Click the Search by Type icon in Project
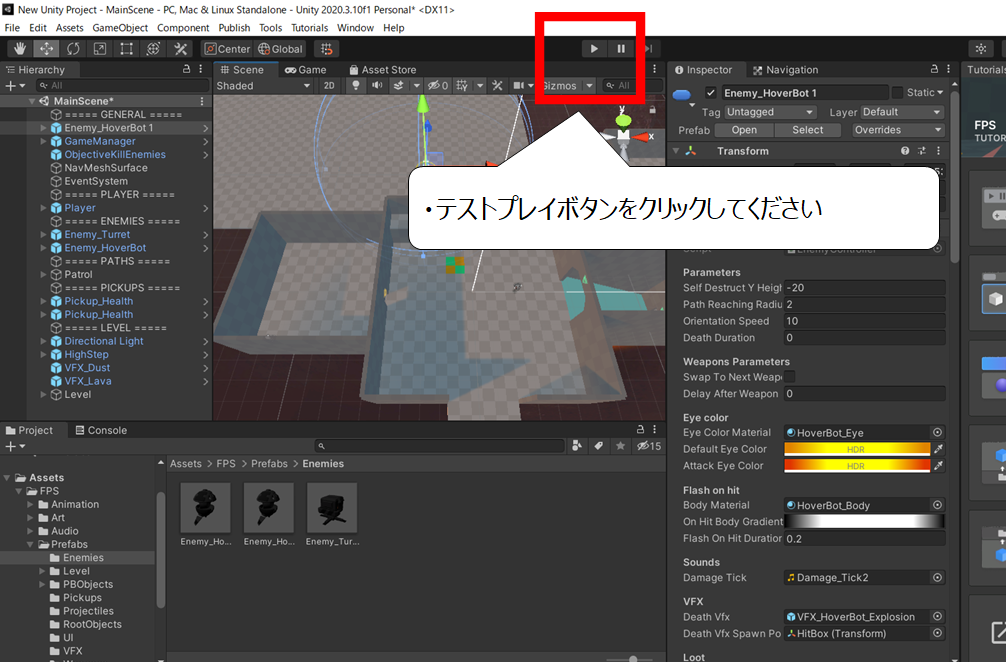This screenshot has width=1006, height=662. (x=577, y=446)
